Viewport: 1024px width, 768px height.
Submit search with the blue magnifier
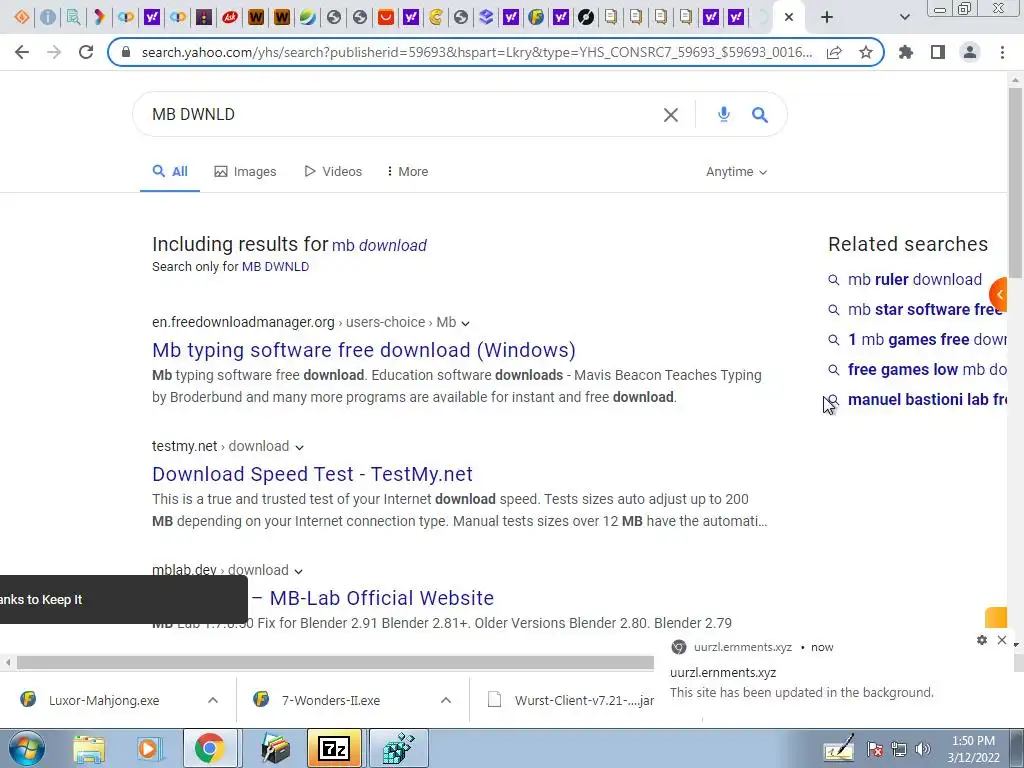pyautogui.click(x=760, y=115)
